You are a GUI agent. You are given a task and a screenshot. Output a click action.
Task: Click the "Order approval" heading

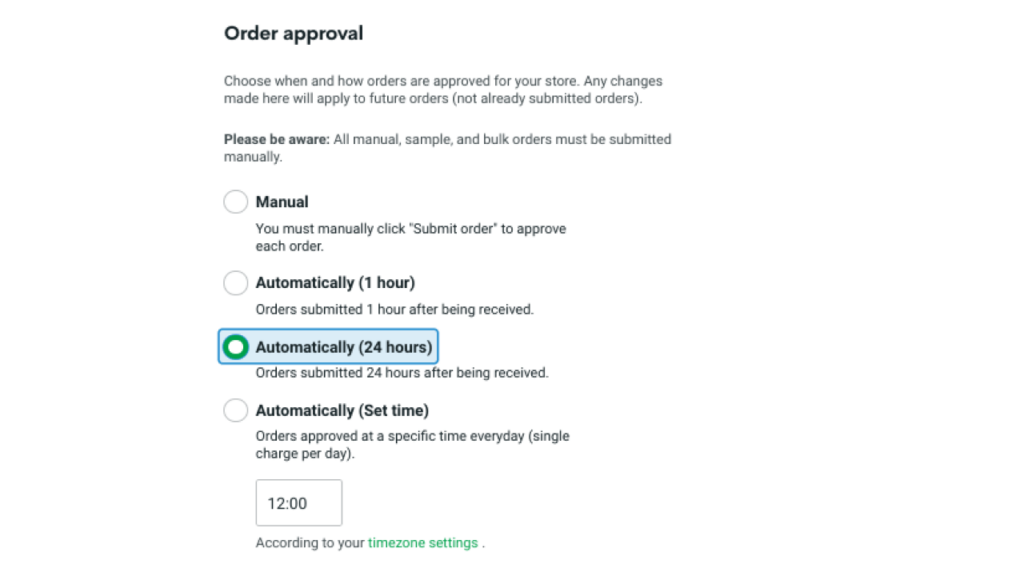pos(293,33)
